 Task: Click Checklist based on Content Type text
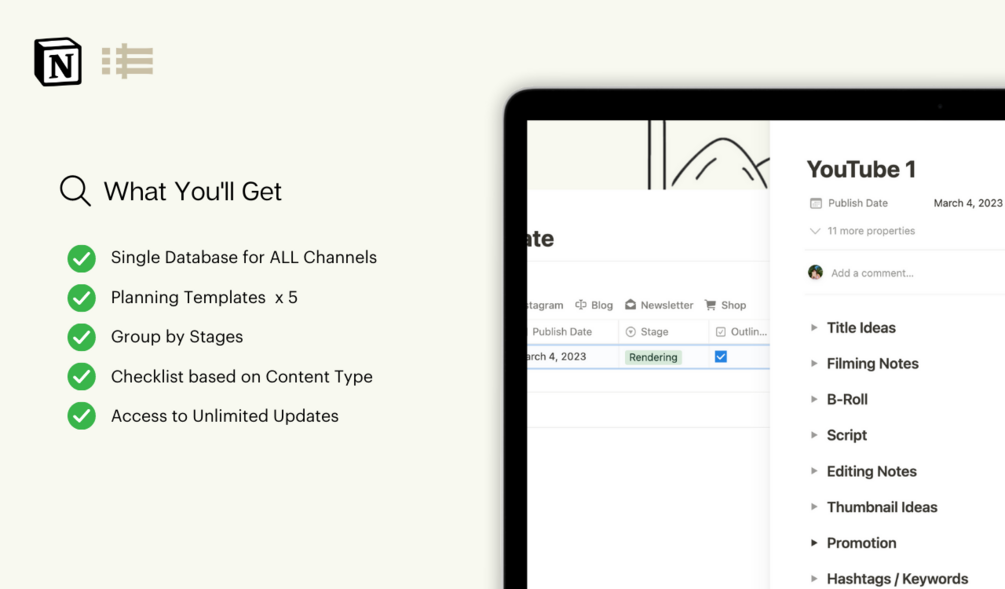242,377
